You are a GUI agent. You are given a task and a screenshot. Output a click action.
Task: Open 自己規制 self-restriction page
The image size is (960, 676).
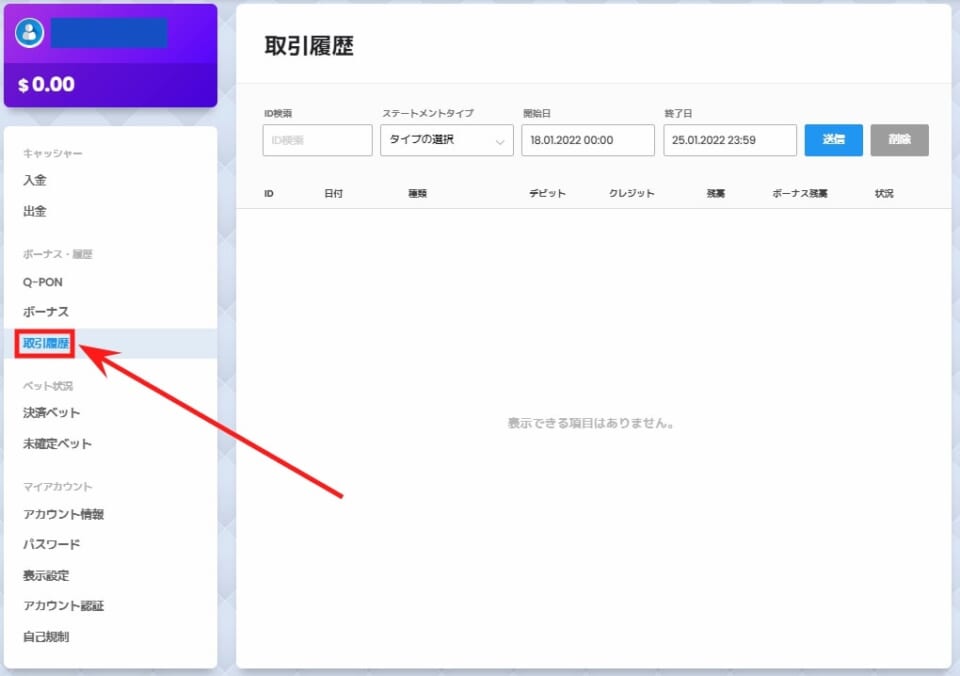click(x=46, y=637)
